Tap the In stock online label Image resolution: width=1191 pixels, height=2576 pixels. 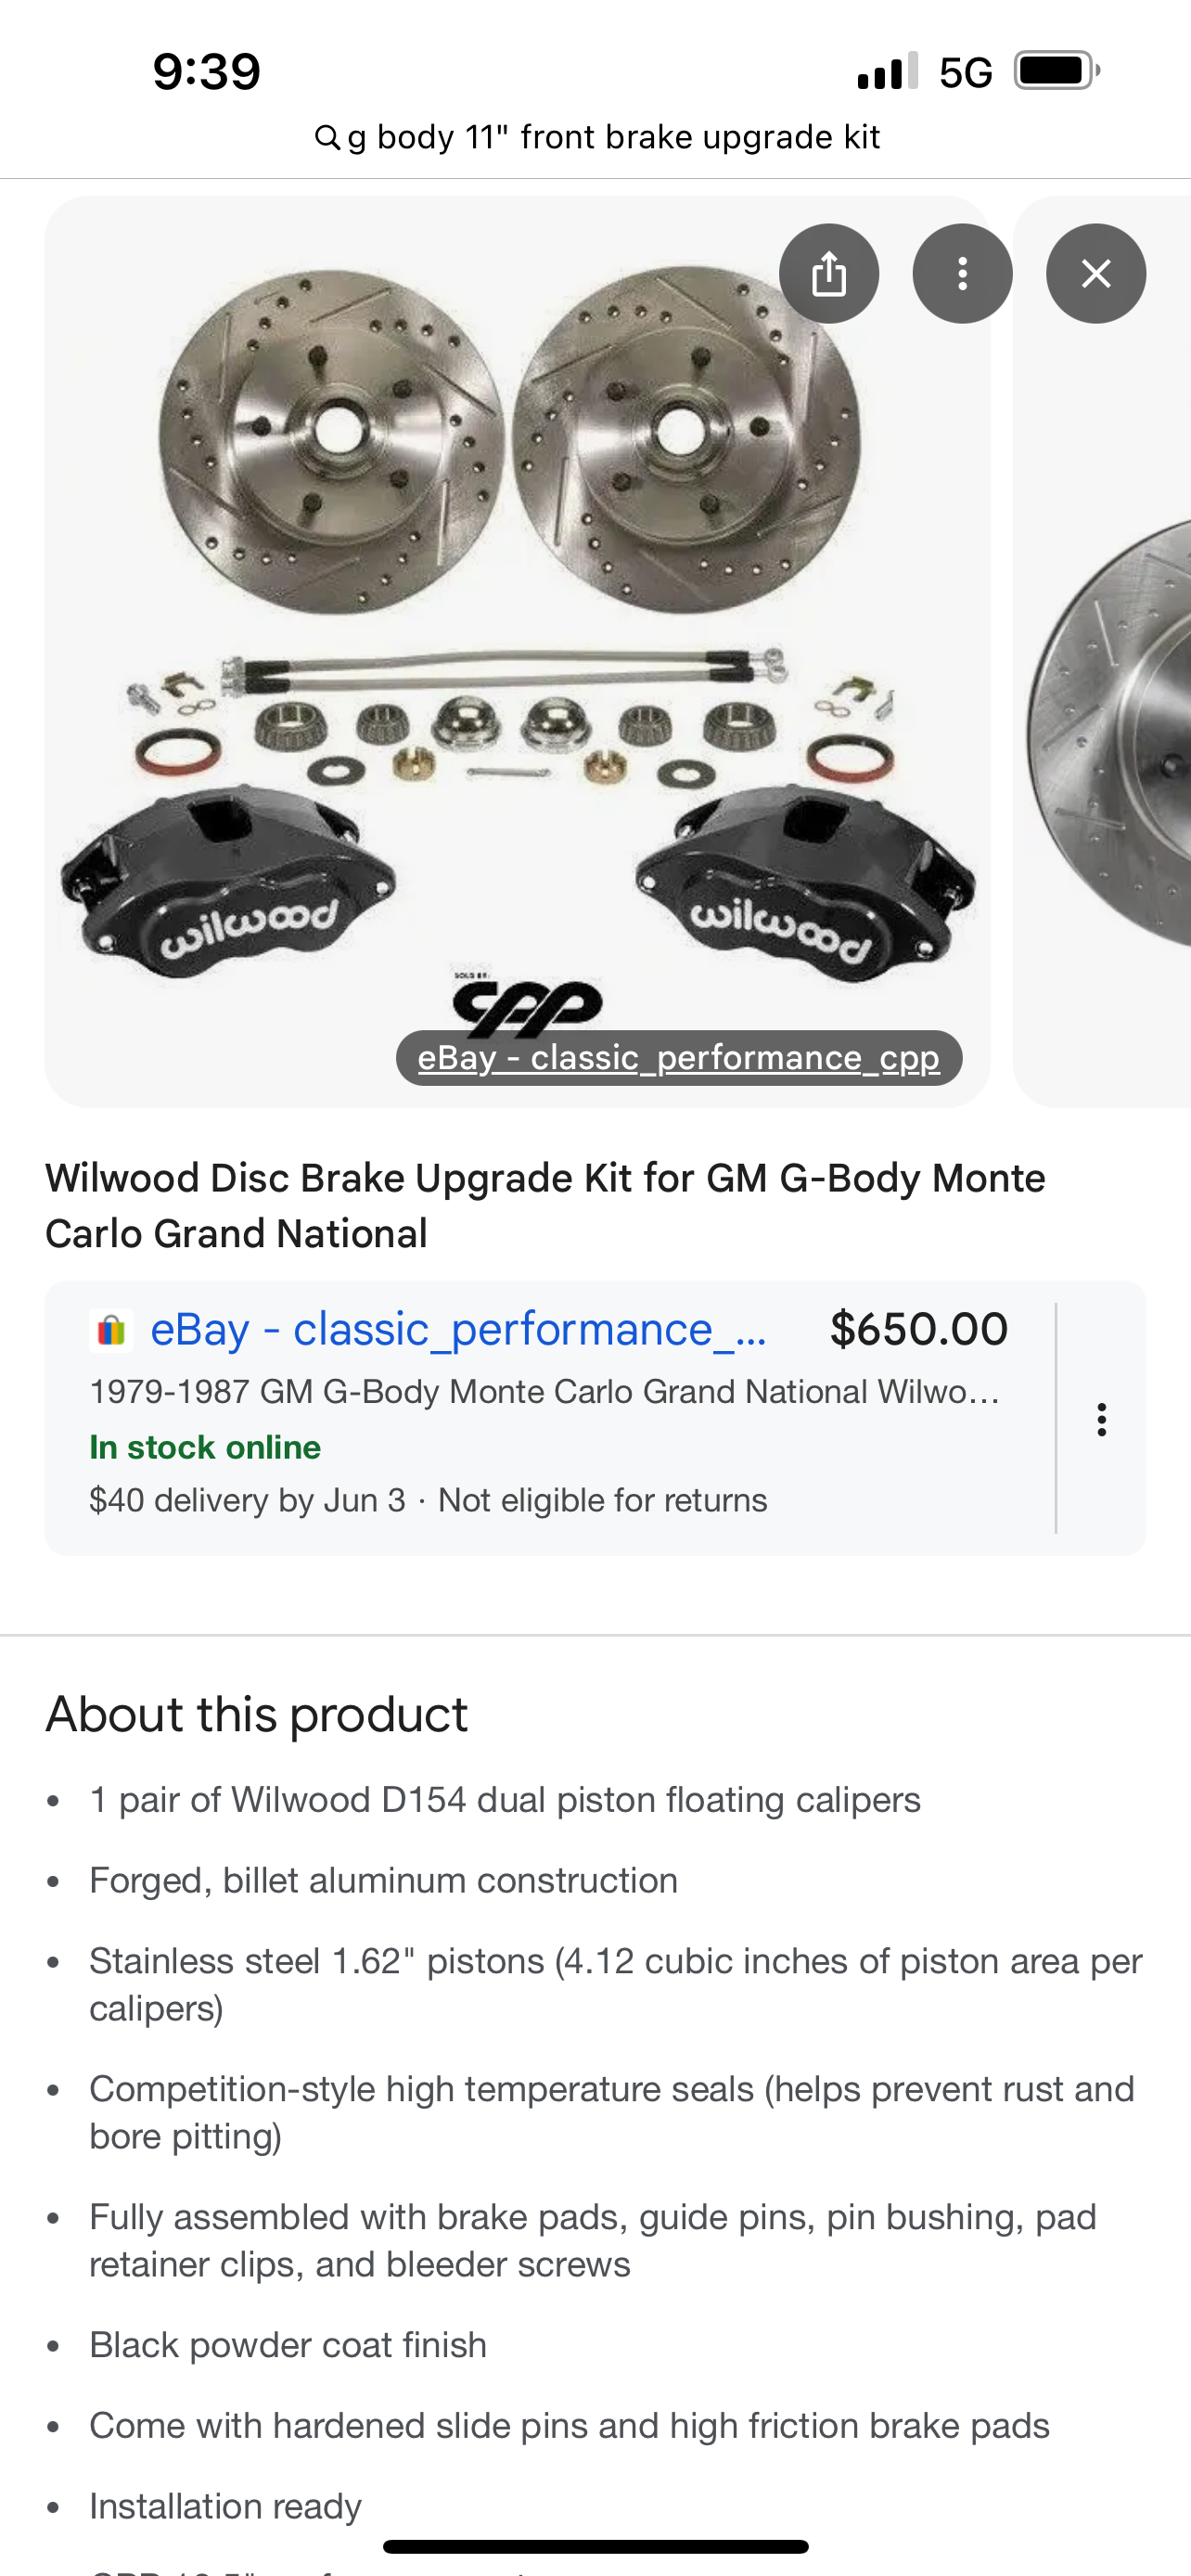coord(205,1447)
